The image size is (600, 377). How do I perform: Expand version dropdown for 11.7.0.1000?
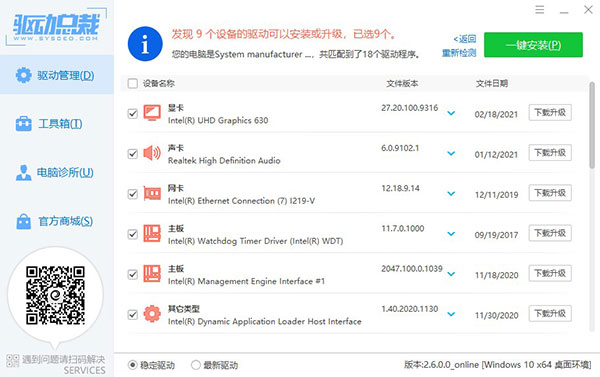(x=451, y=234)
